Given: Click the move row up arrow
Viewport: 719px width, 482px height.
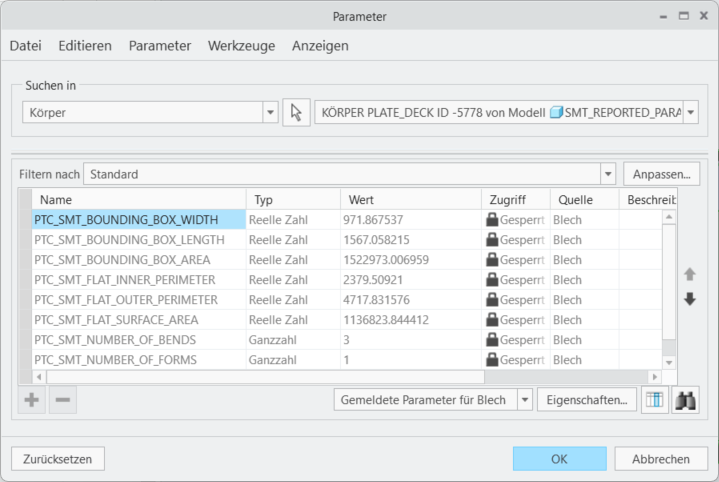Looking at the screenshot, I should click(x=690, y=274).
